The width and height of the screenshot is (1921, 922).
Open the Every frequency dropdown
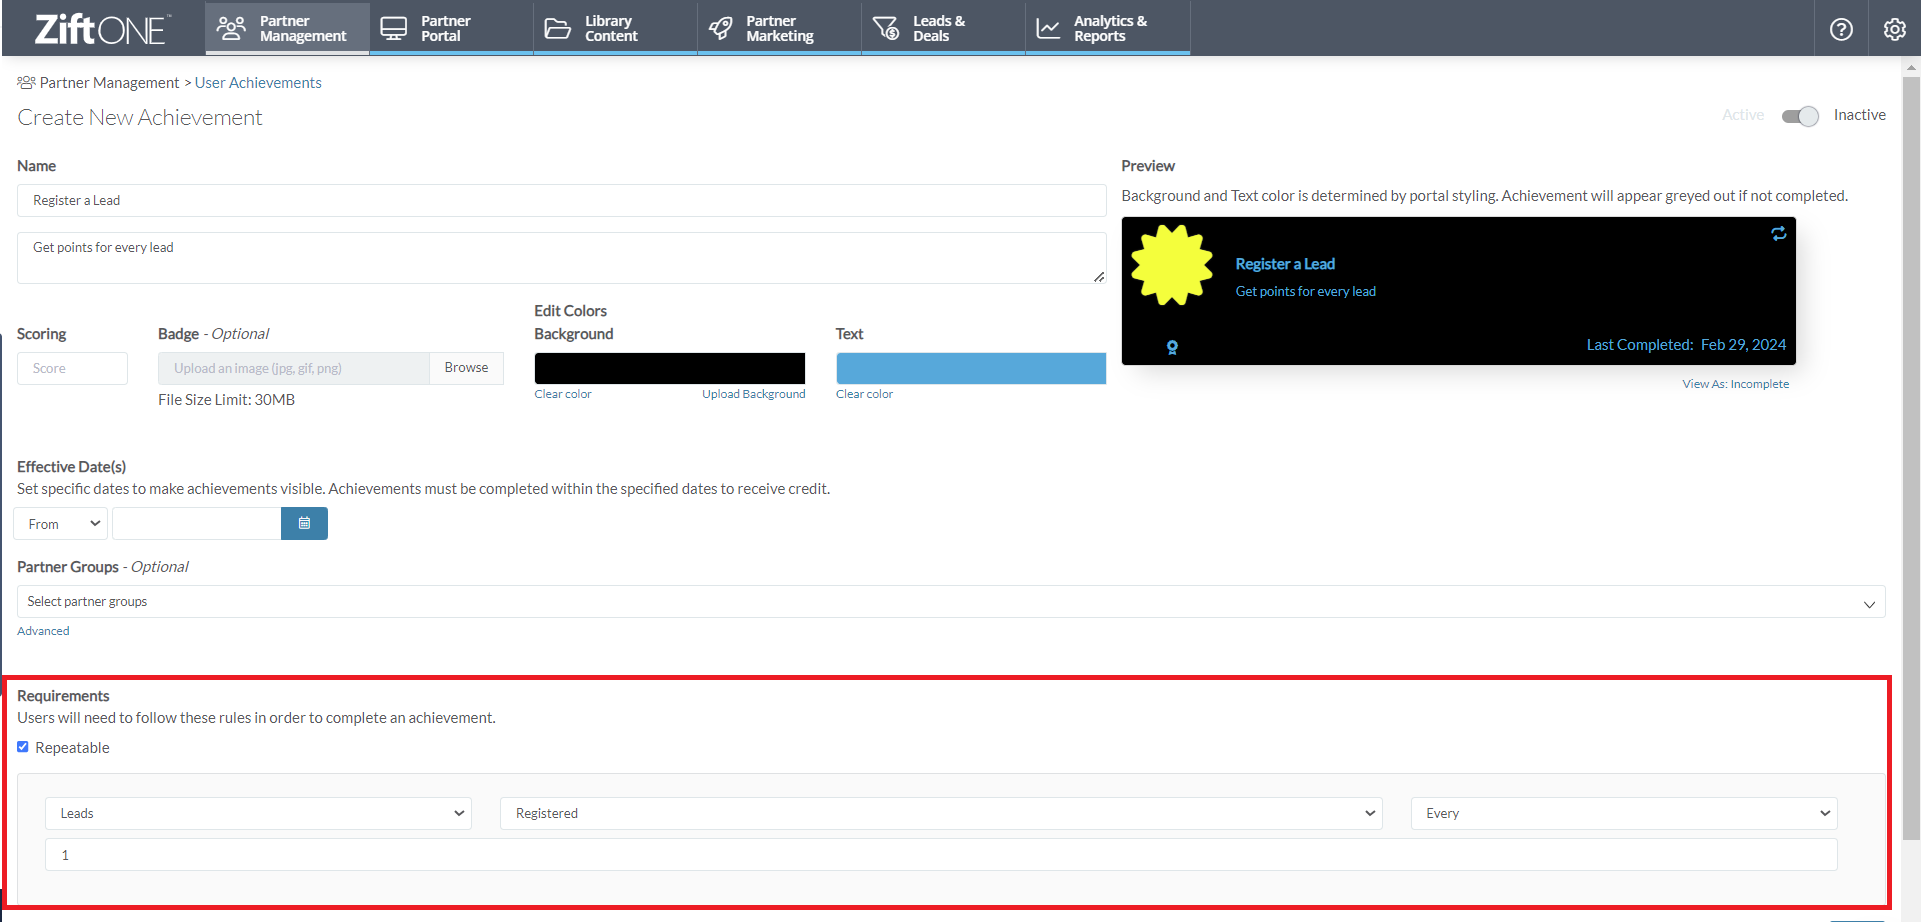click(1624, 813)
